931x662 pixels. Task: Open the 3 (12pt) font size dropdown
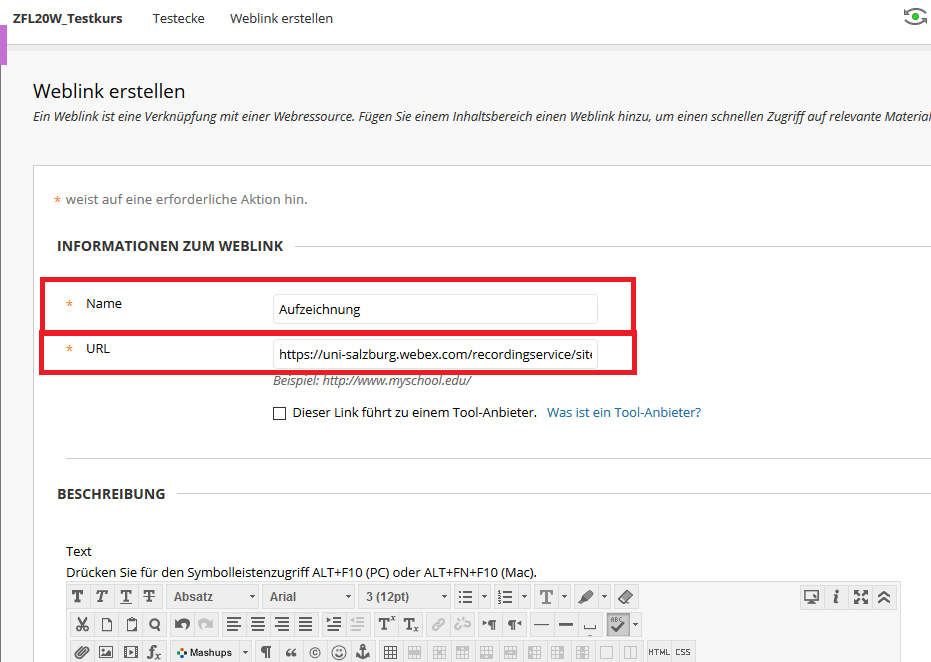[404, 597]
